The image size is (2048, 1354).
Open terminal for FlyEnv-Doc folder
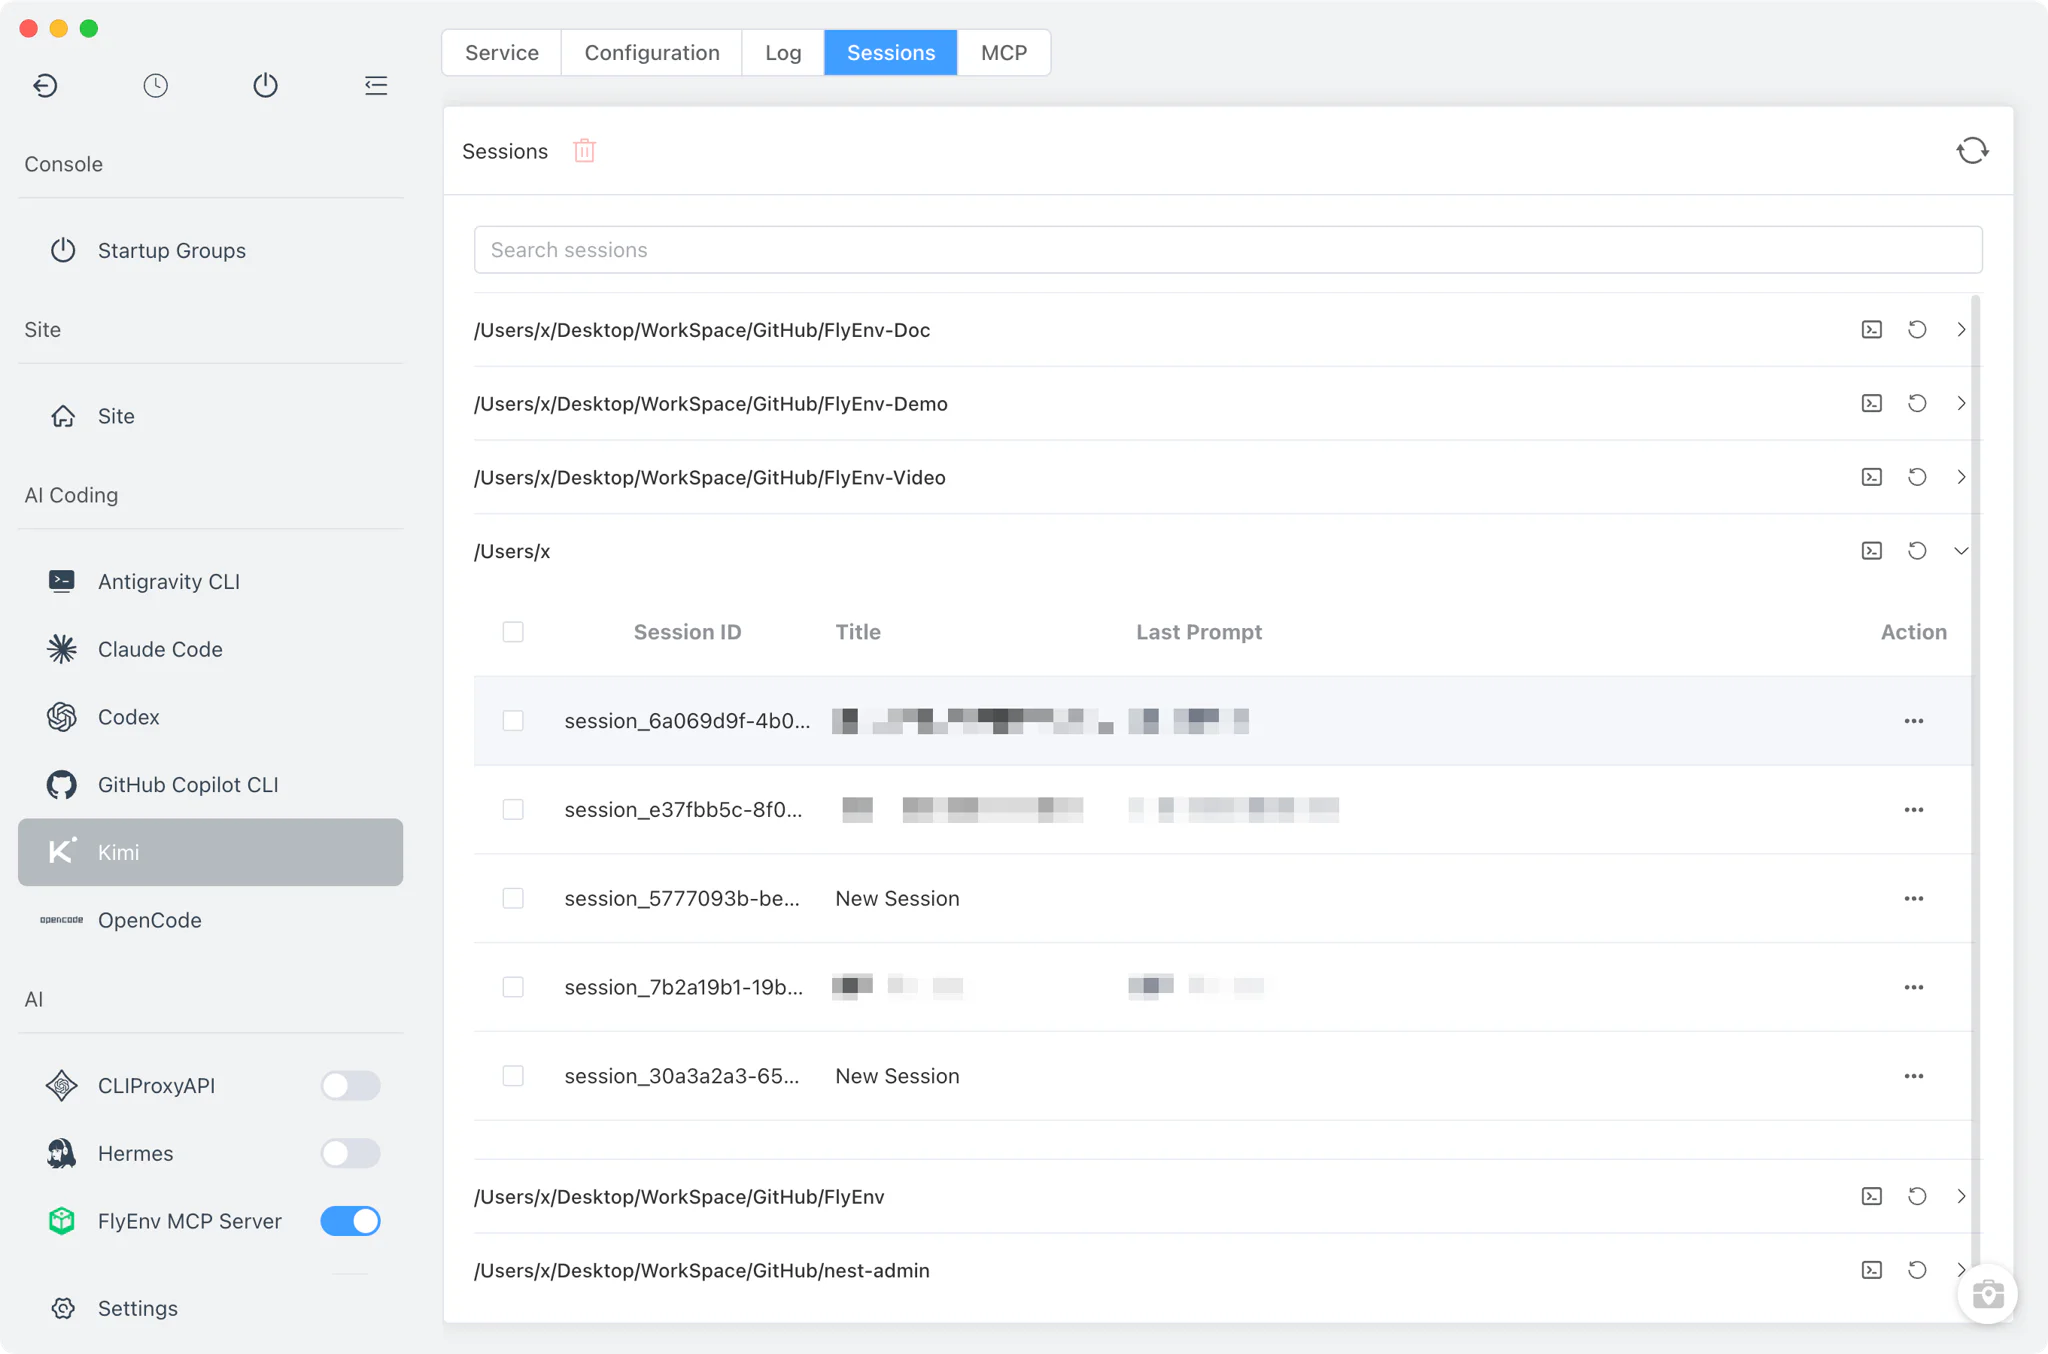[1872, 330]
